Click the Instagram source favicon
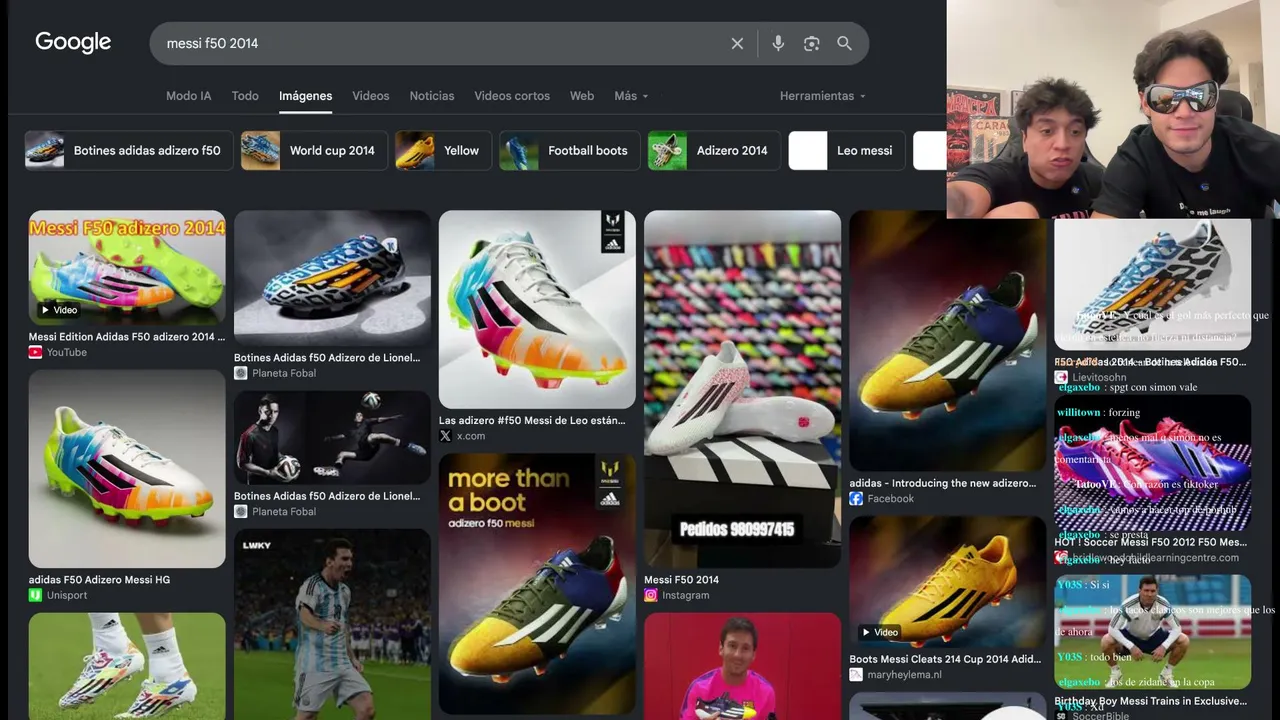The image size is (1280, 720). (x=650, y=595)
